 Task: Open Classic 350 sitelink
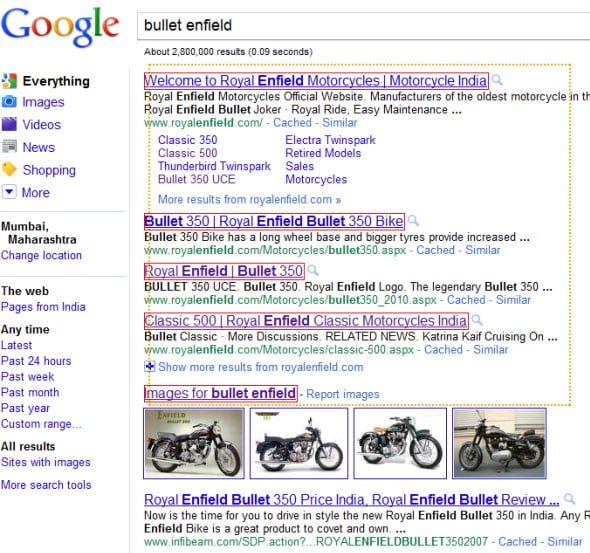click(188, 140)
